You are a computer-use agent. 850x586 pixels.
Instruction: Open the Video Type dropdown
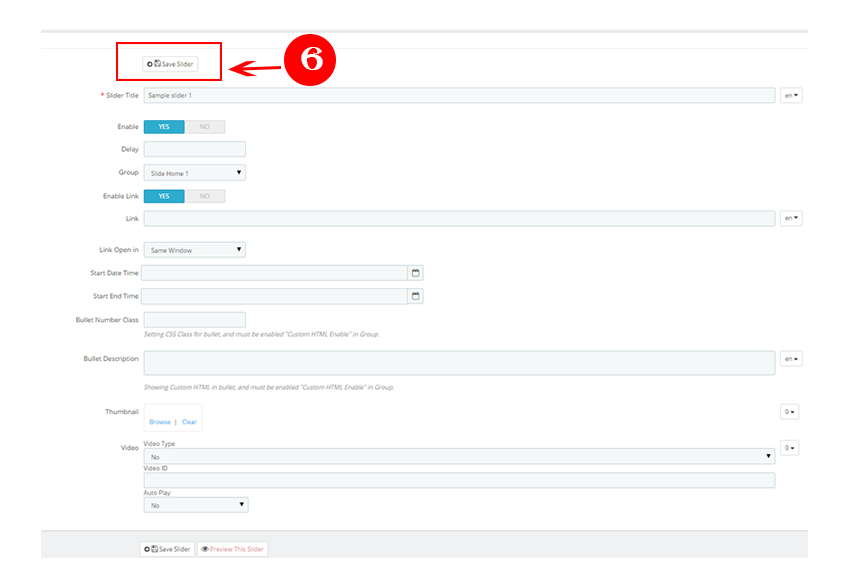coord(459,457)
